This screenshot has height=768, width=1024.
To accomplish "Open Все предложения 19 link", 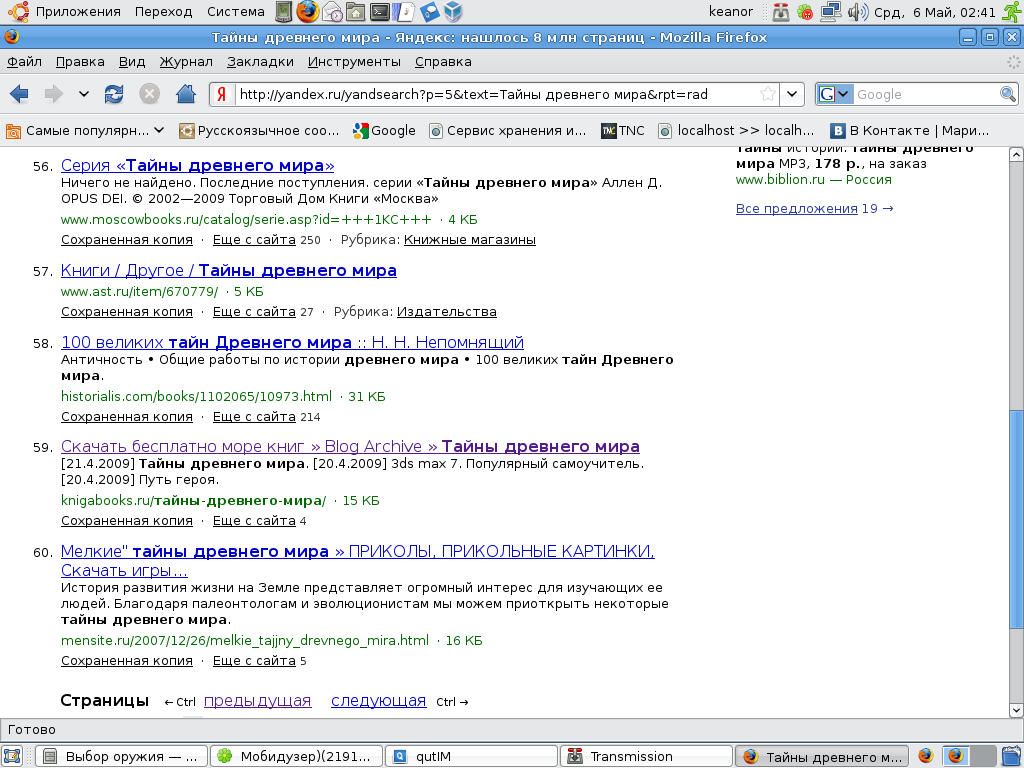I will [x=814, y=208].
